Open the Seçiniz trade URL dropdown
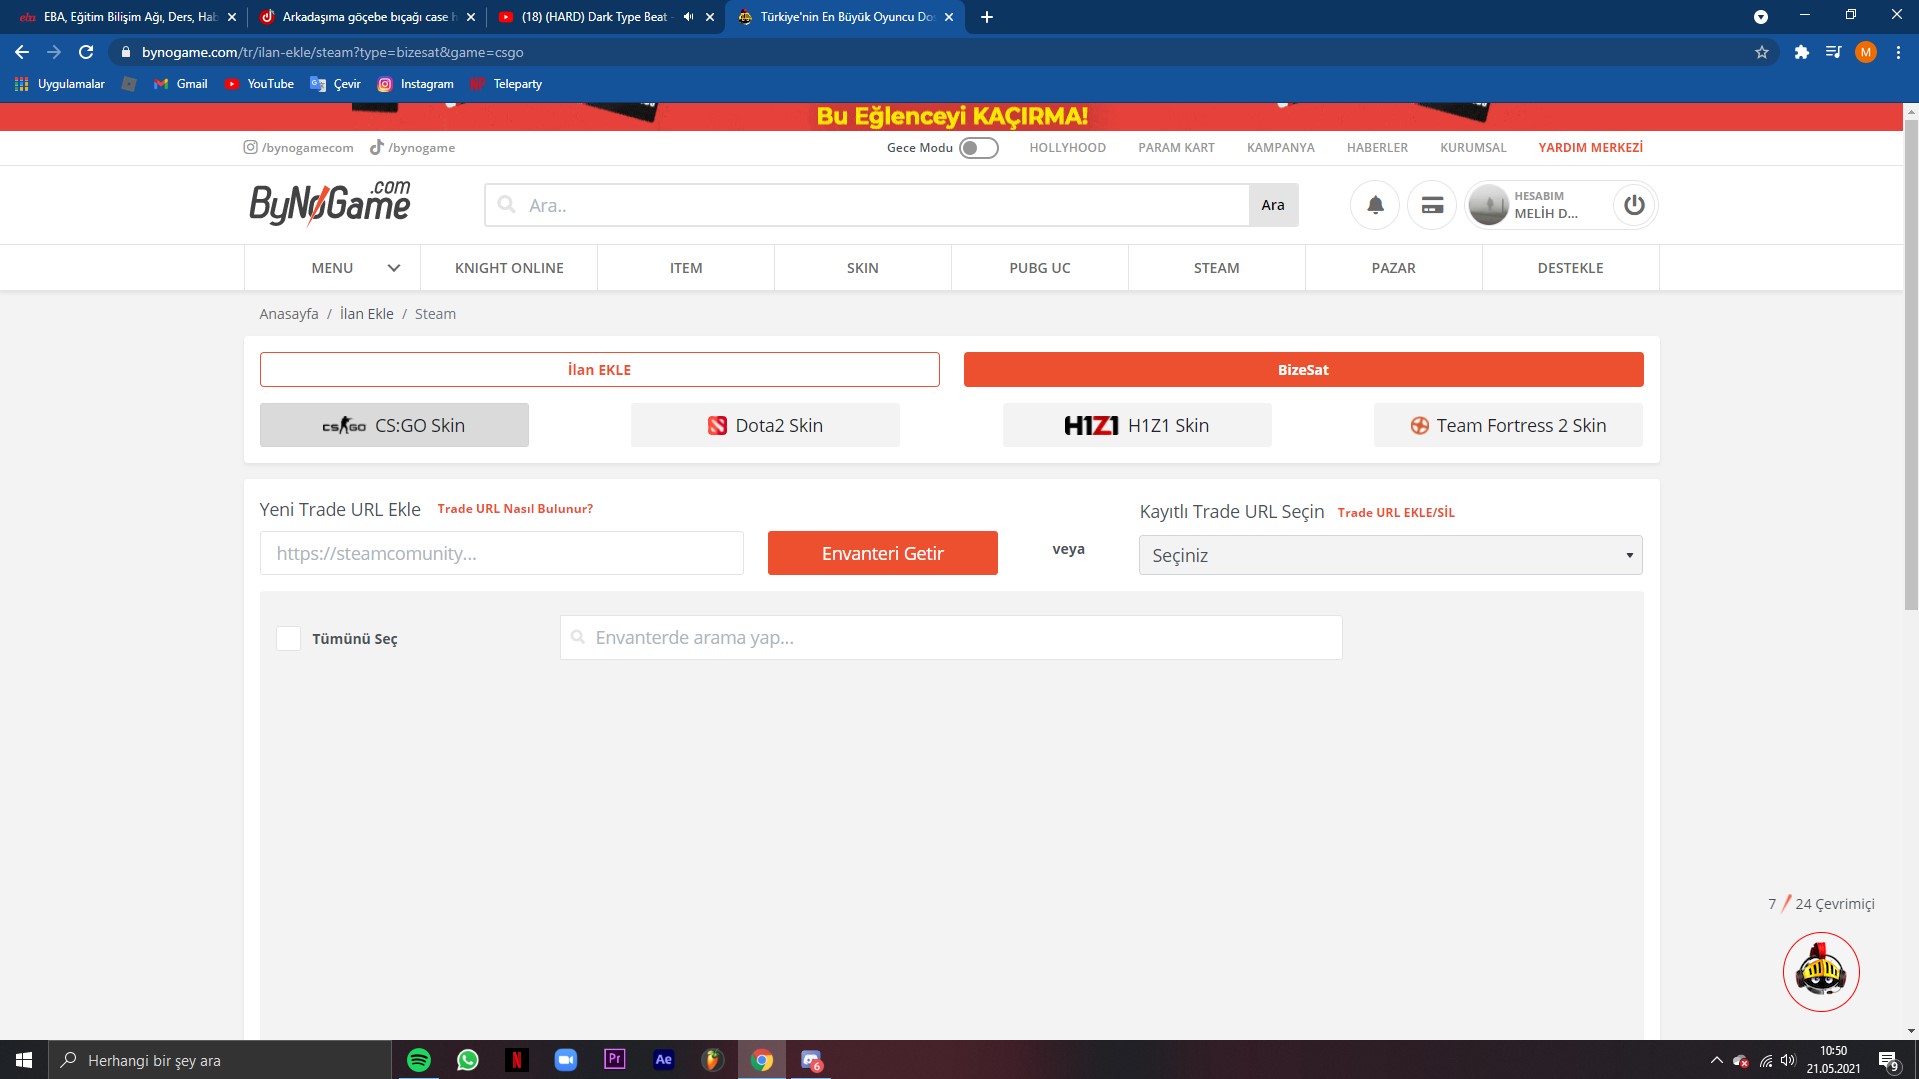Screen dimensions: 1919x1079 1390,555
